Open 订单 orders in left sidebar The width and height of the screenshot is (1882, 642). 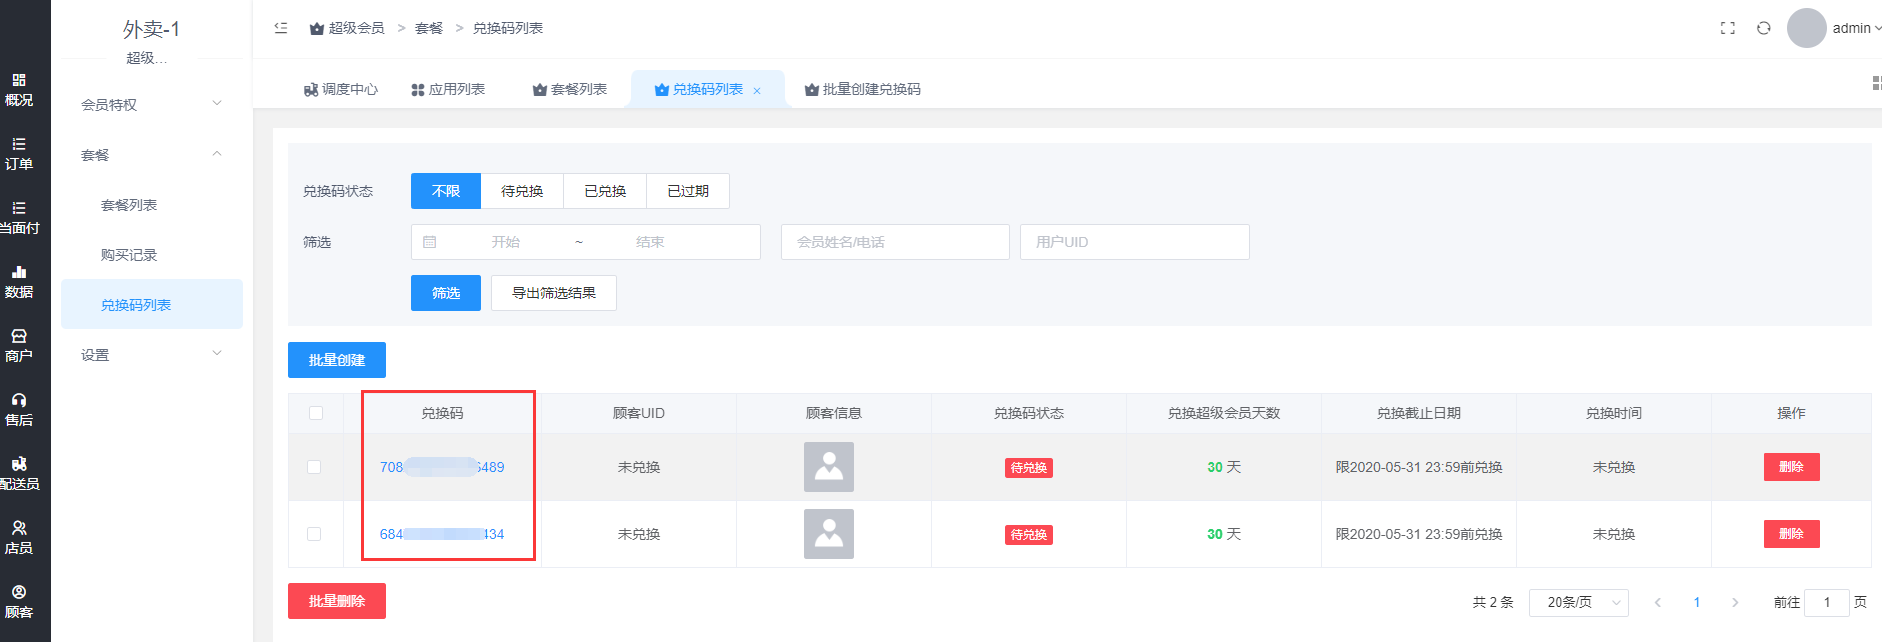19,154
